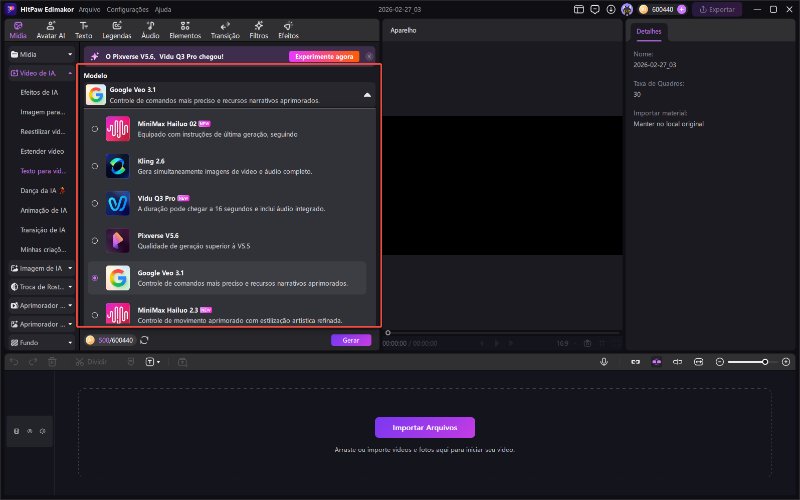Viewport: 800px width, 500px height.
Task: Select the MiniMax Hailuo 2.3 radio button
Action: (95, 315)
